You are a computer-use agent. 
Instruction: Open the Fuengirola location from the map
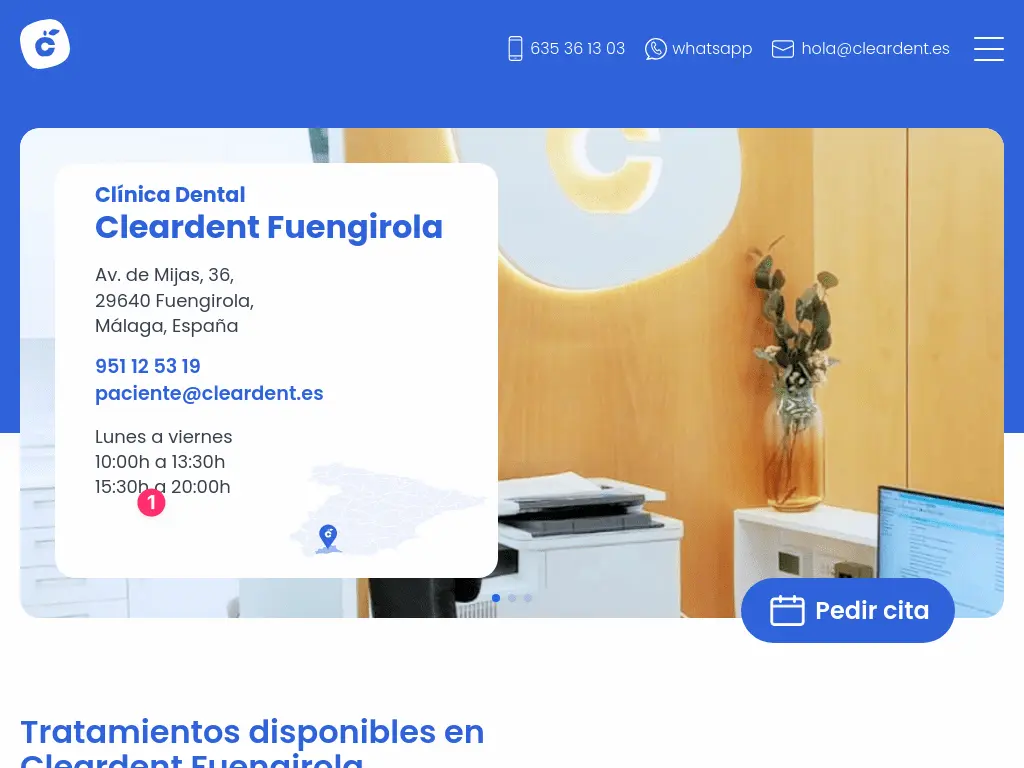click(328, 537)
